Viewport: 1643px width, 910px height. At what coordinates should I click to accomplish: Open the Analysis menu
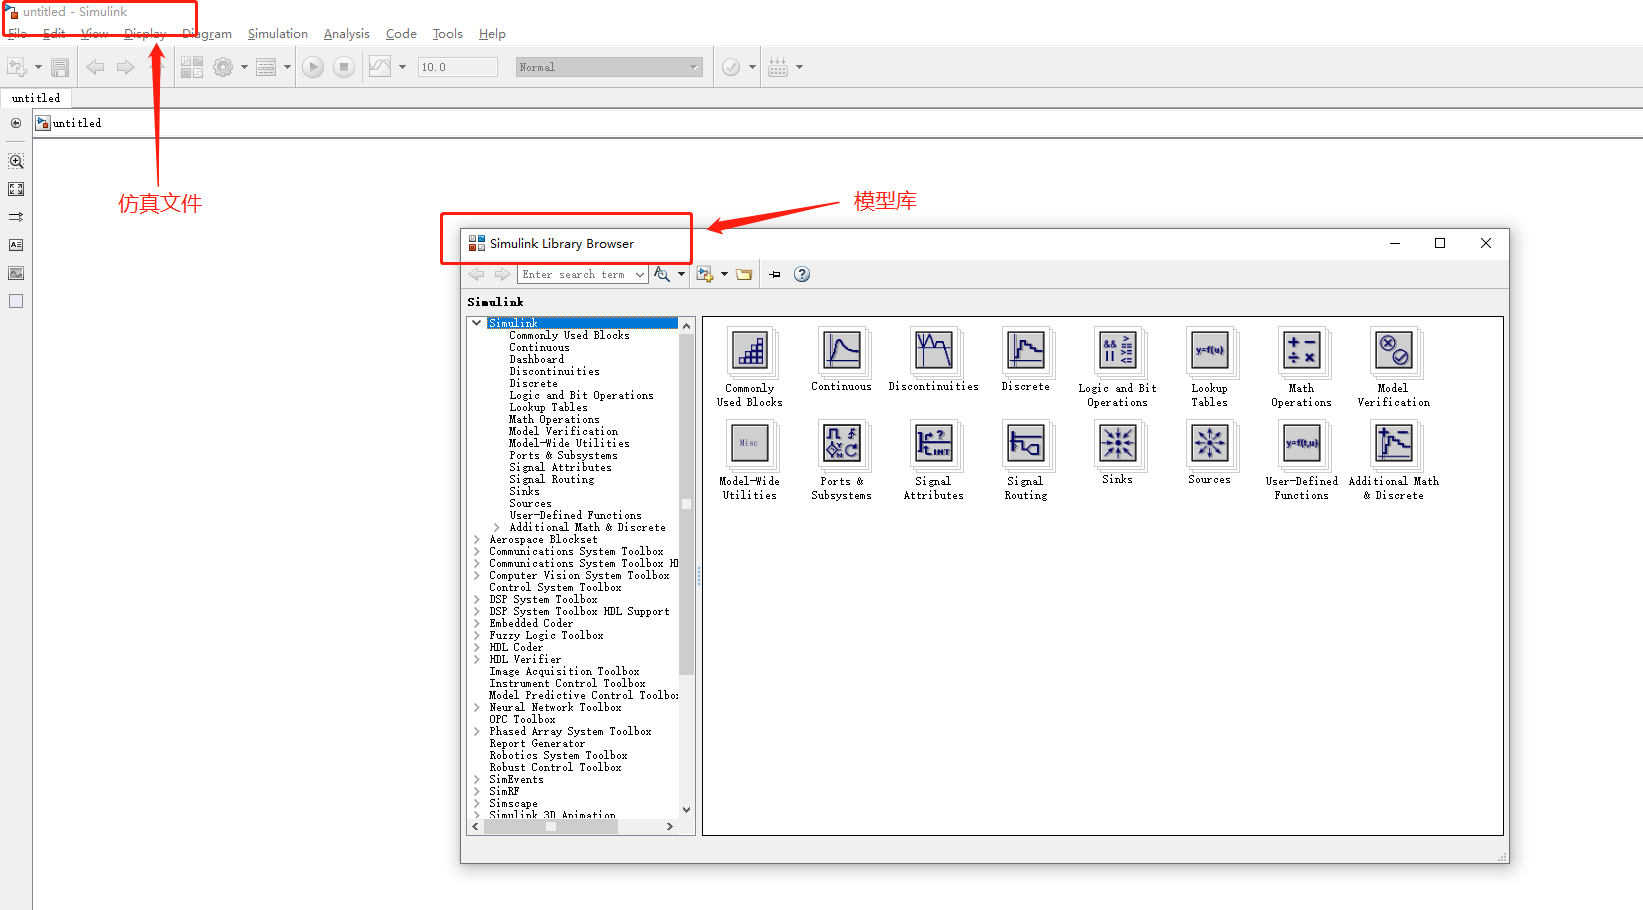[347, 34]
